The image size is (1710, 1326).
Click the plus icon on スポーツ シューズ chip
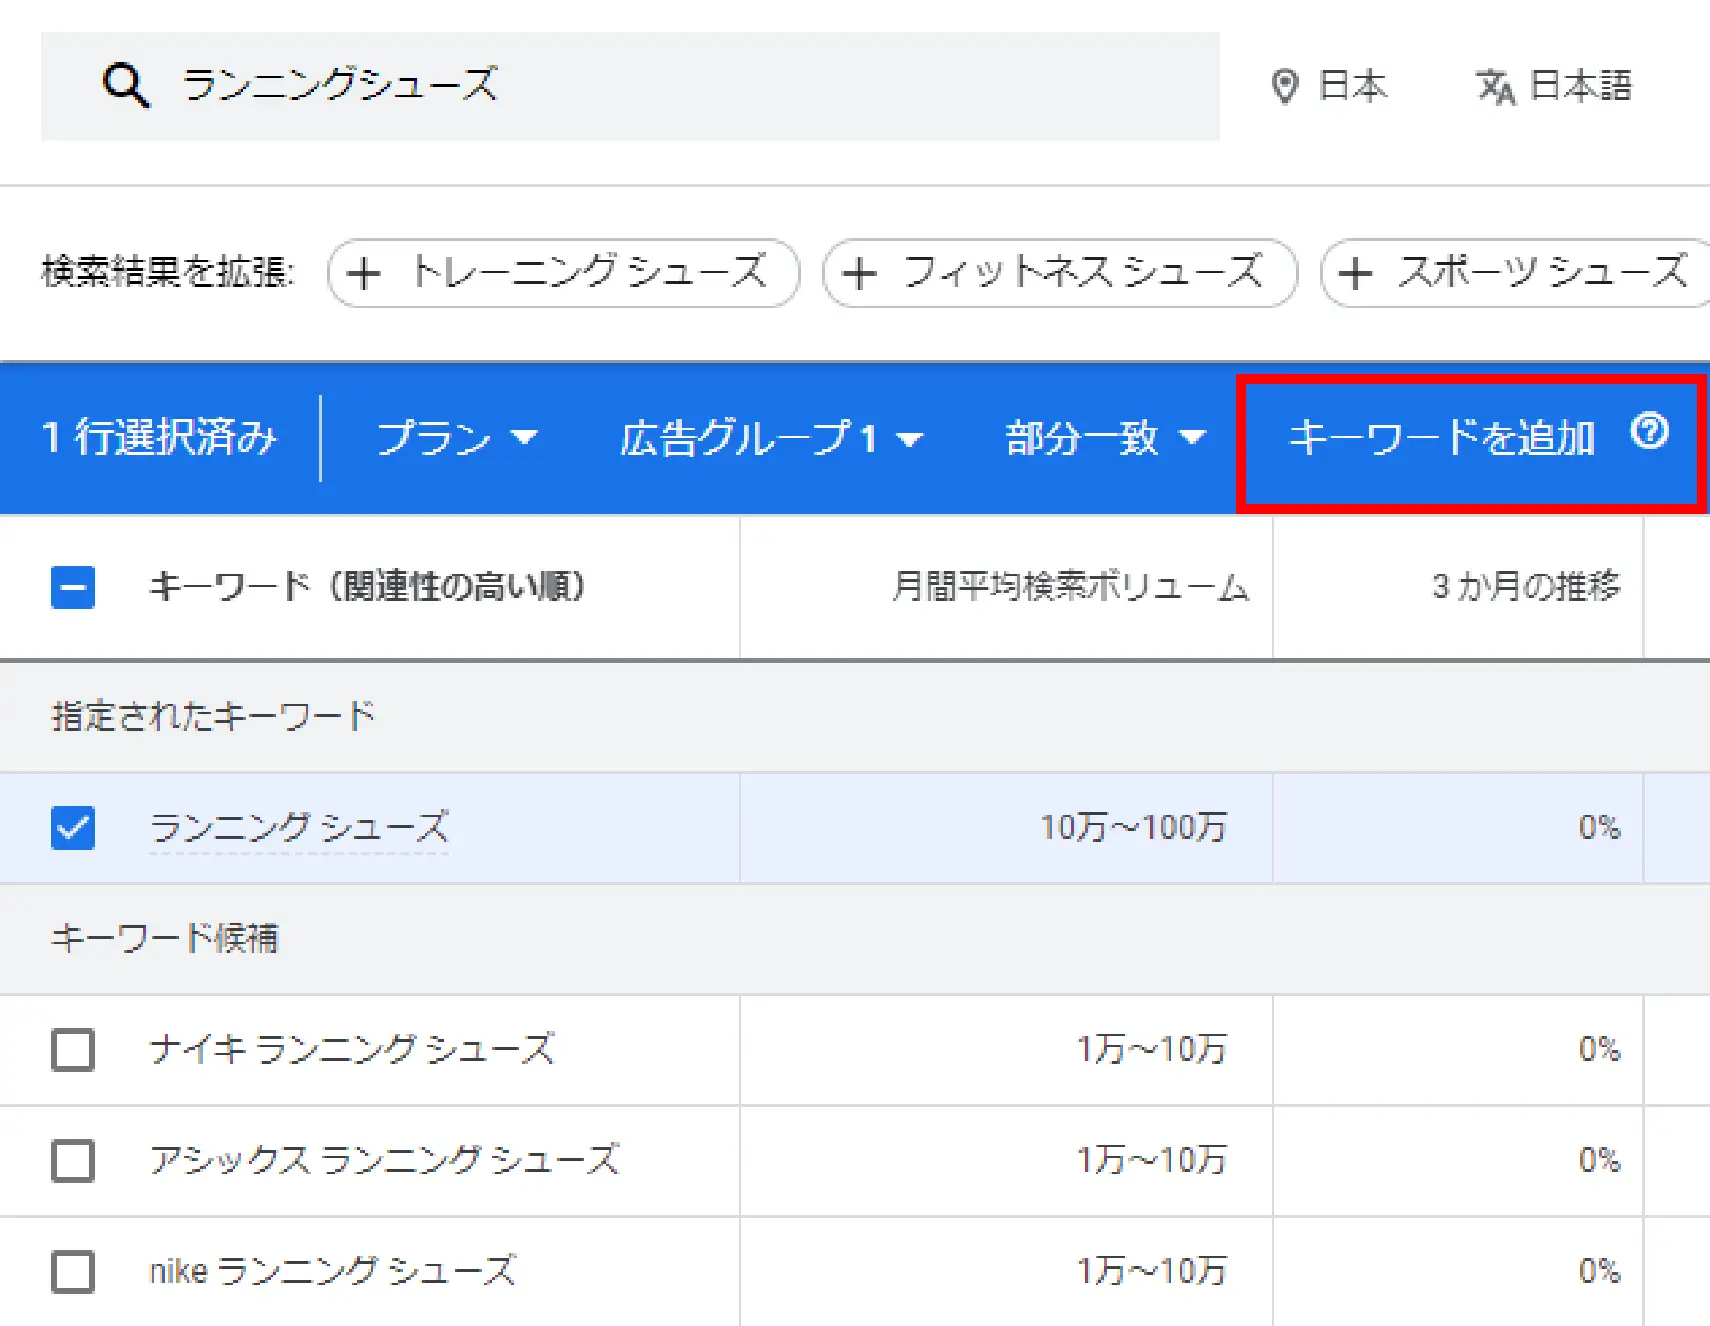[x=1355, y=273]
